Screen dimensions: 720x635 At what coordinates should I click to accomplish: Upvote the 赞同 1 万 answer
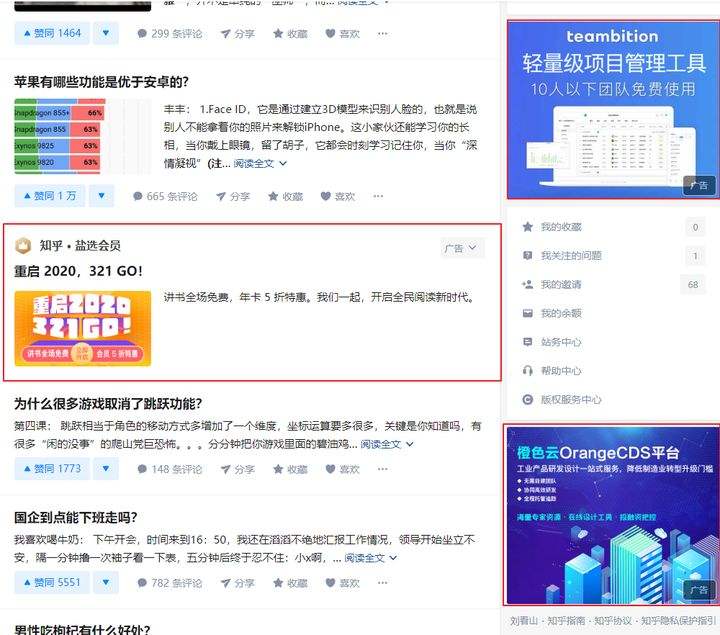pos(50,196)
